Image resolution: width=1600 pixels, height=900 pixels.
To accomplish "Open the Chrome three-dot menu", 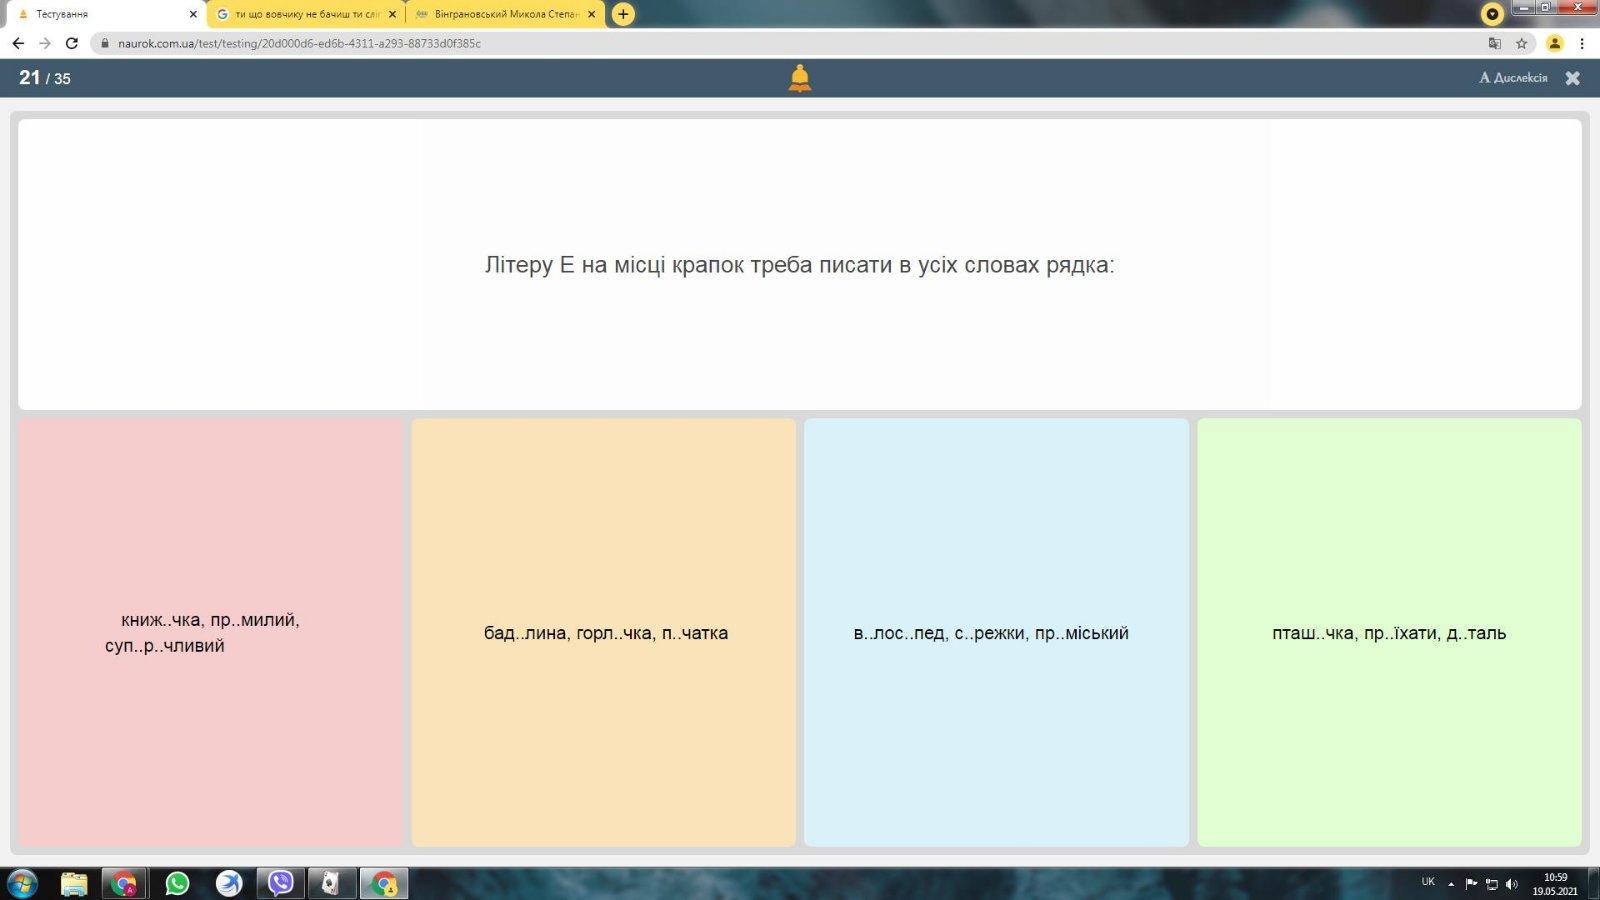I will [x=1582, y=43].
